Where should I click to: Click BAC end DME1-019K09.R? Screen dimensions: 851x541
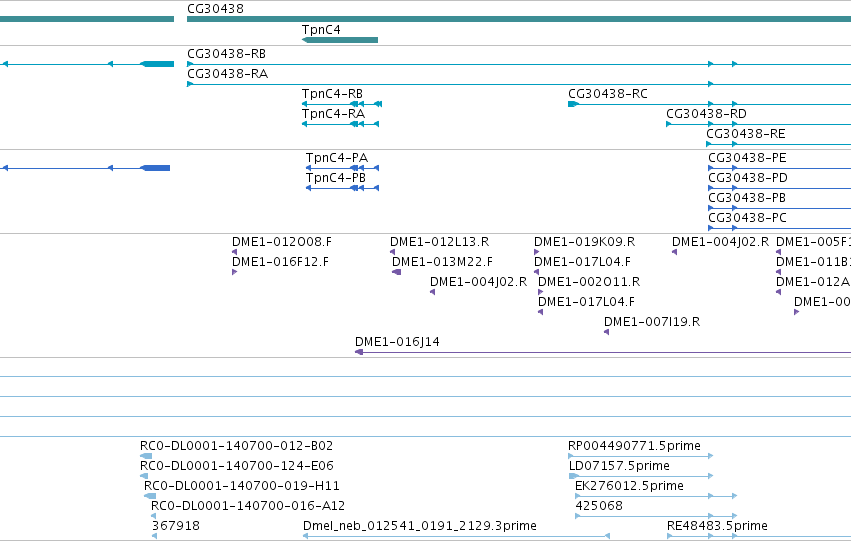point(537,252)
